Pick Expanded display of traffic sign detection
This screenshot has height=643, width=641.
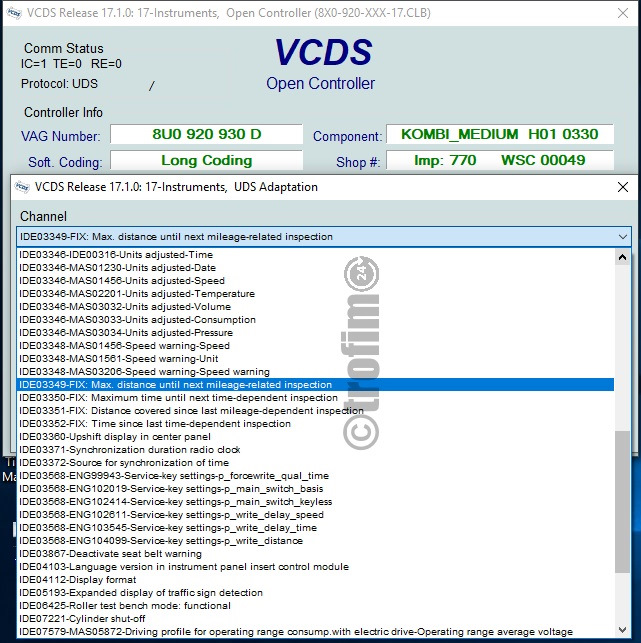point(315,593)
